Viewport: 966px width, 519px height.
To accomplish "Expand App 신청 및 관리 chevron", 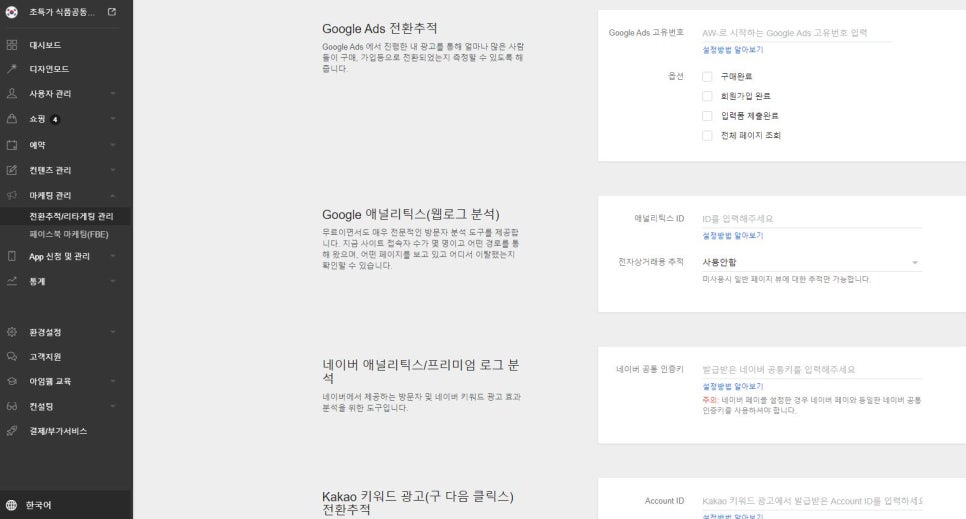I will [113, 256].
